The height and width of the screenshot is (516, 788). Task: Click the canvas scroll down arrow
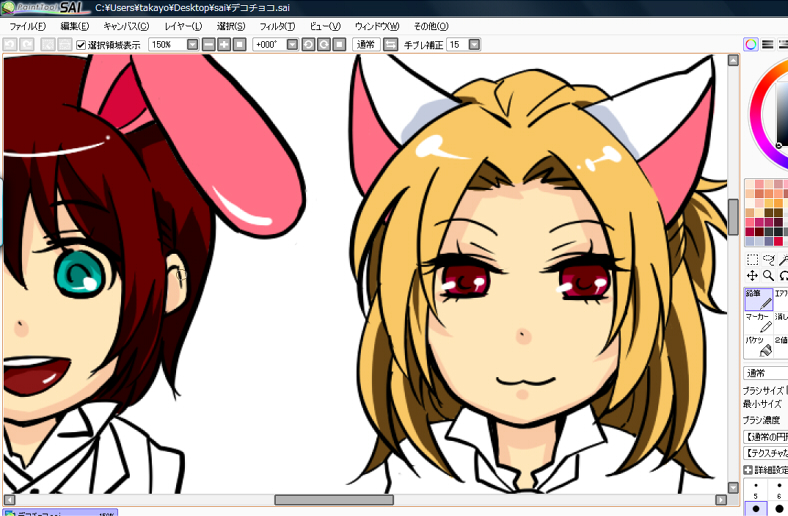point(733,487)
